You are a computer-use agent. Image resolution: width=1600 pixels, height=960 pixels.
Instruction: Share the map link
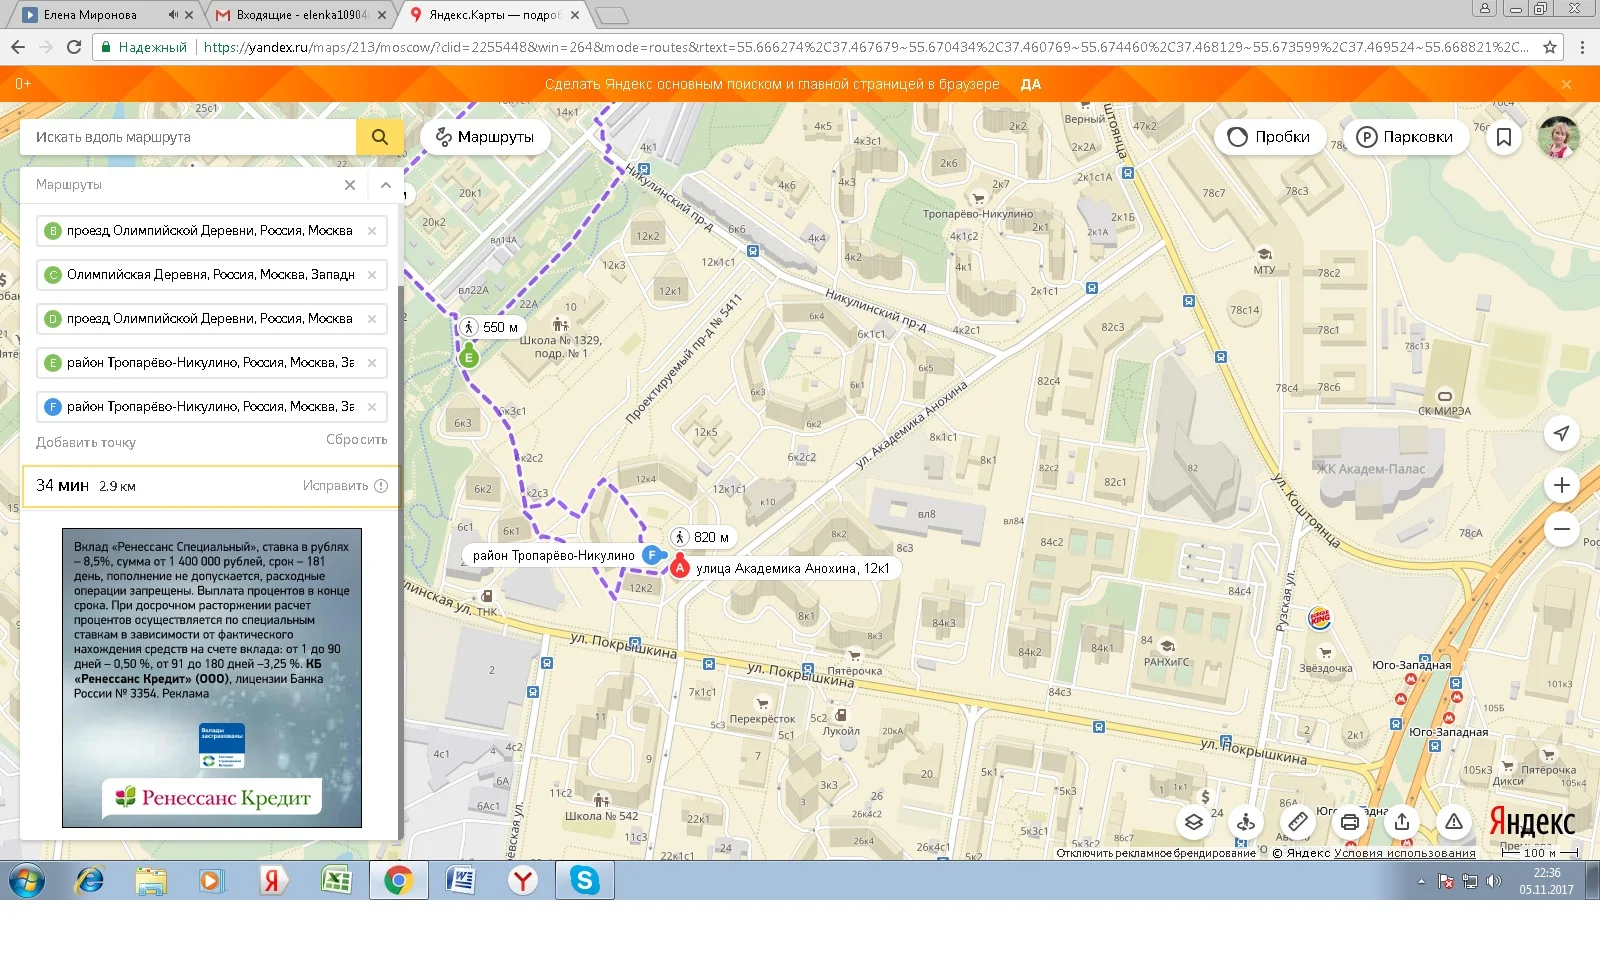click(x=1402, y=822)
